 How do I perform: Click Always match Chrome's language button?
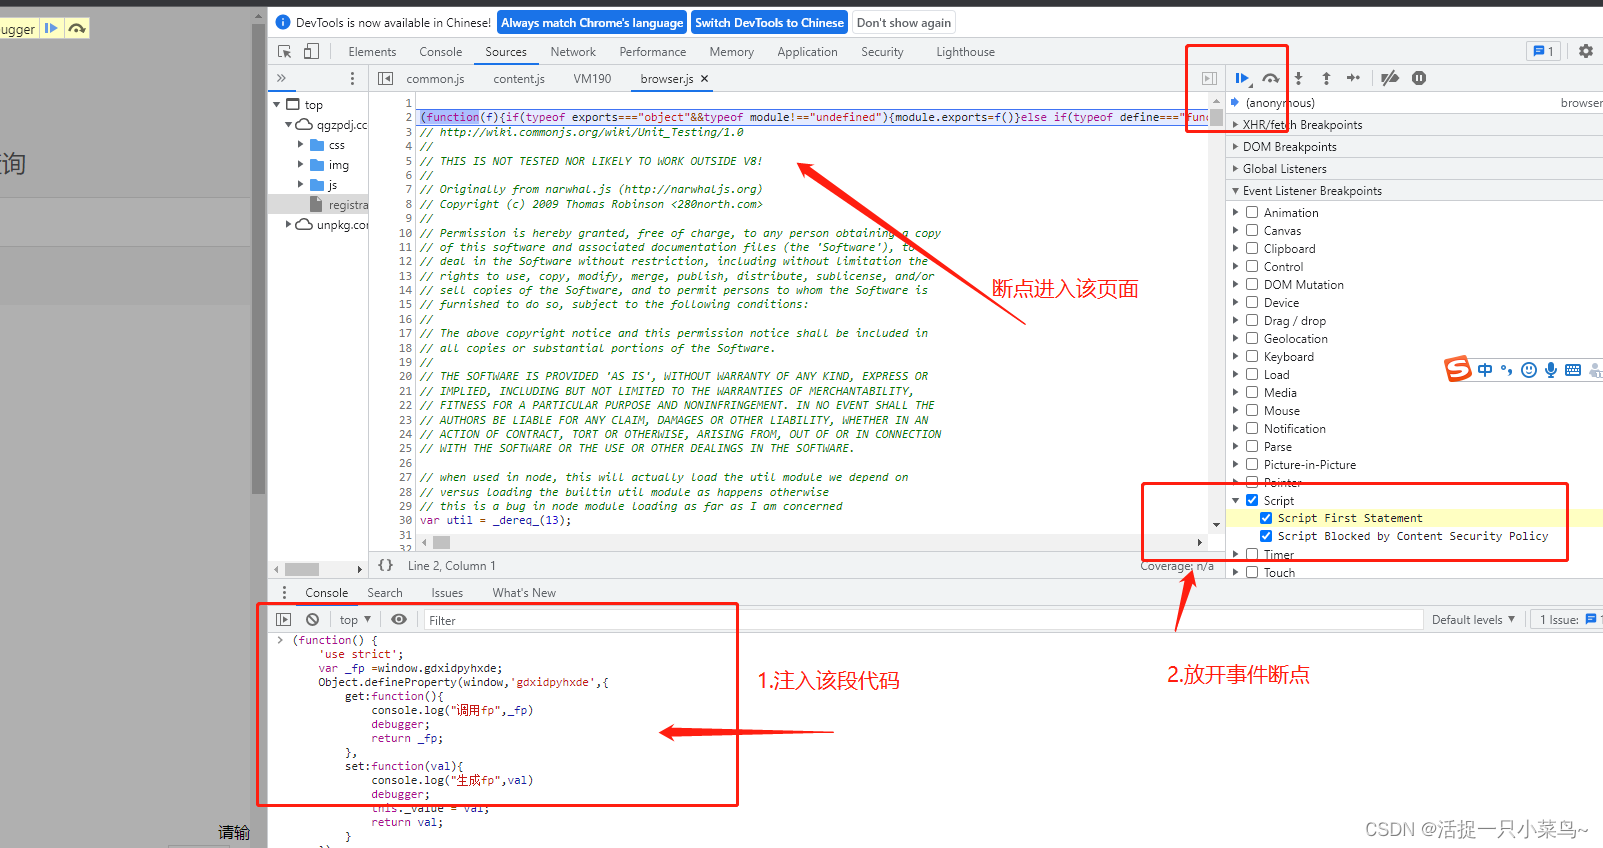pos(592,22)
